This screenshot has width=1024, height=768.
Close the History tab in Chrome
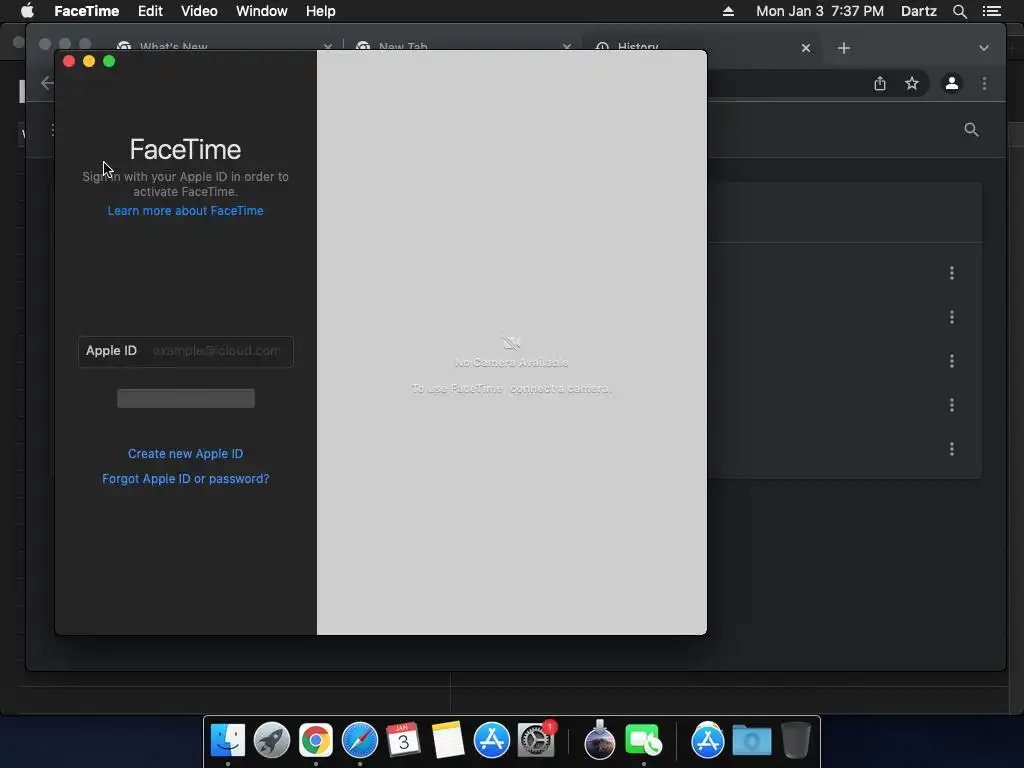click(806, 48)
